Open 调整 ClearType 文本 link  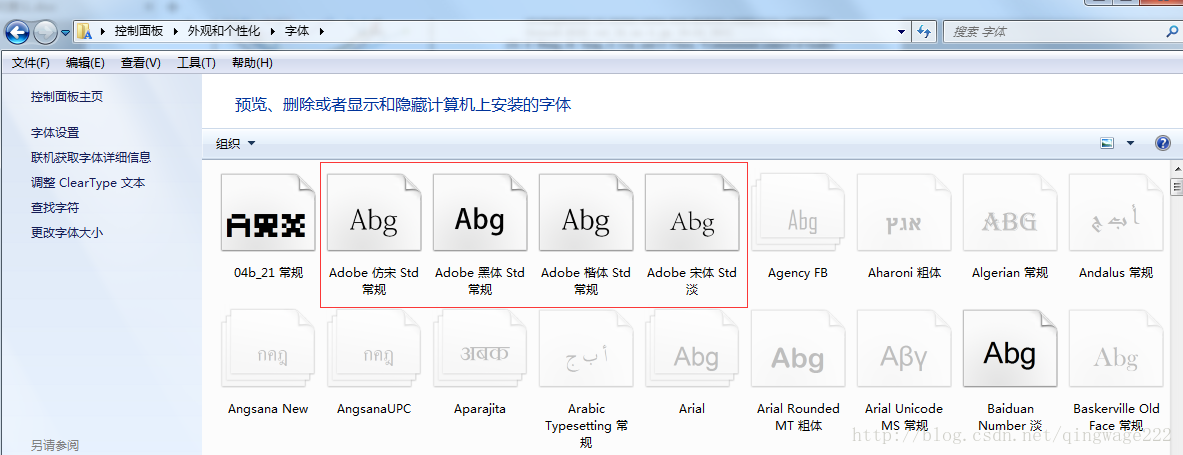click(88, 183)
